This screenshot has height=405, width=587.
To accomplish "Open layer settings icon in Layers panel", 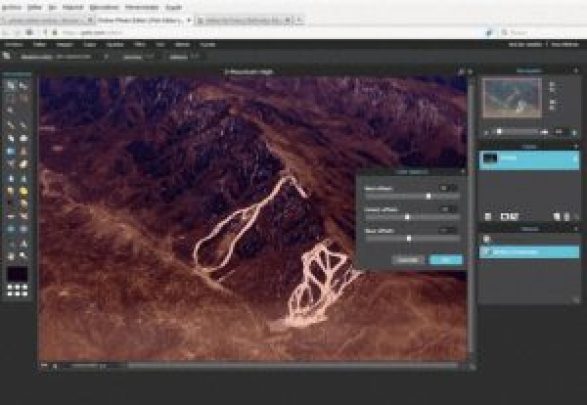I will 488,216.
